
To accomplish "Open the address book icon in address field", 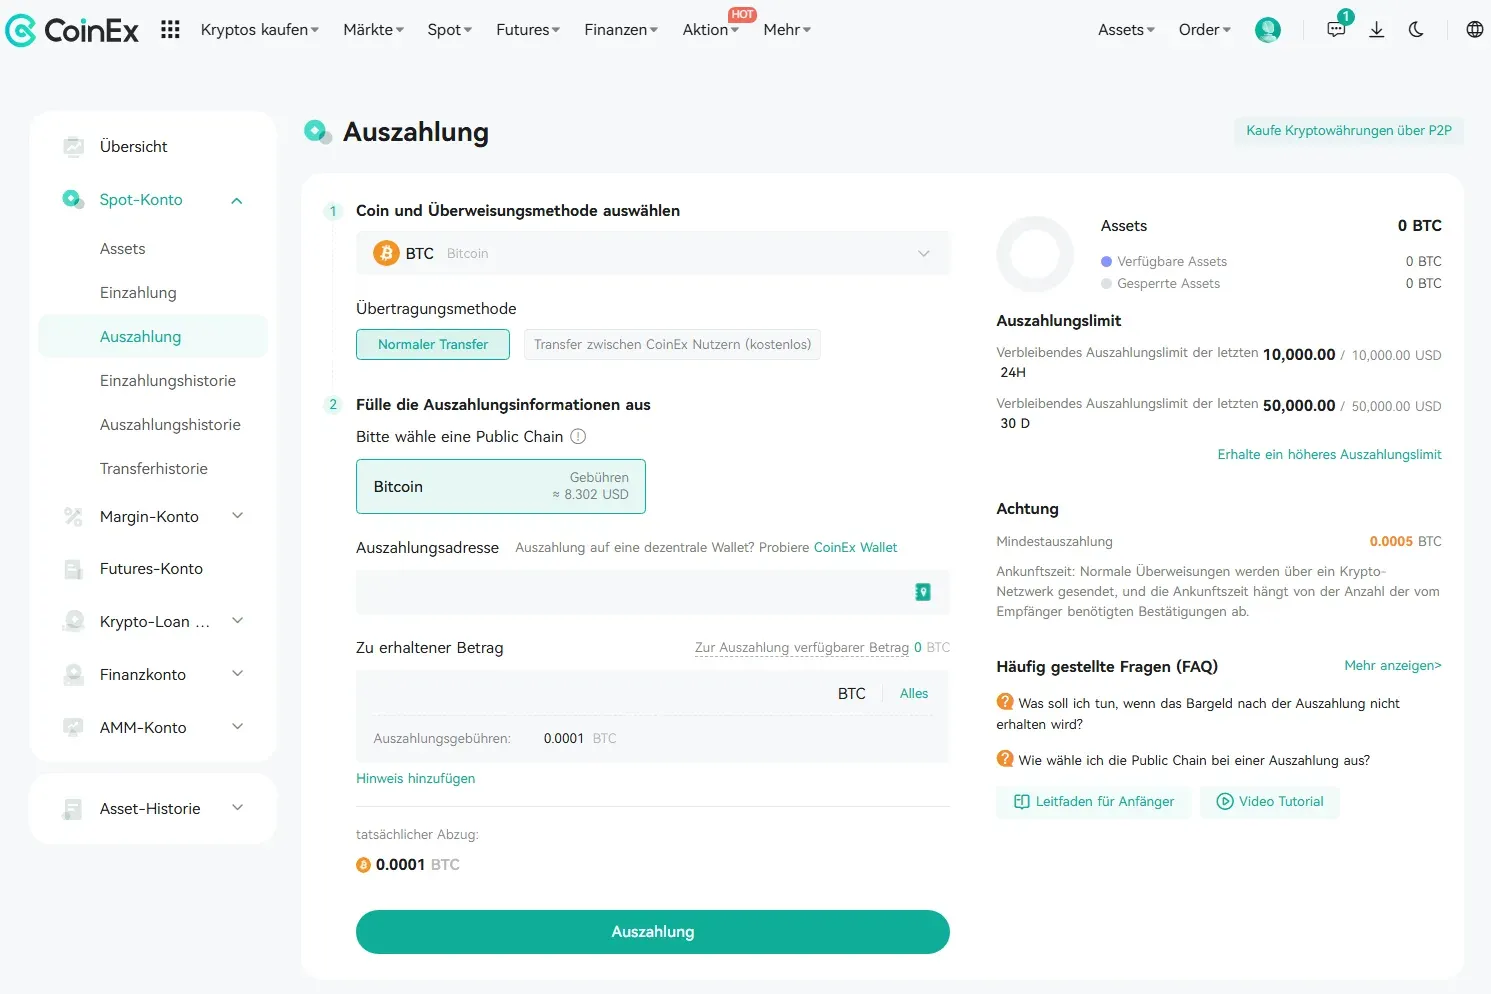I will point(923,592).
